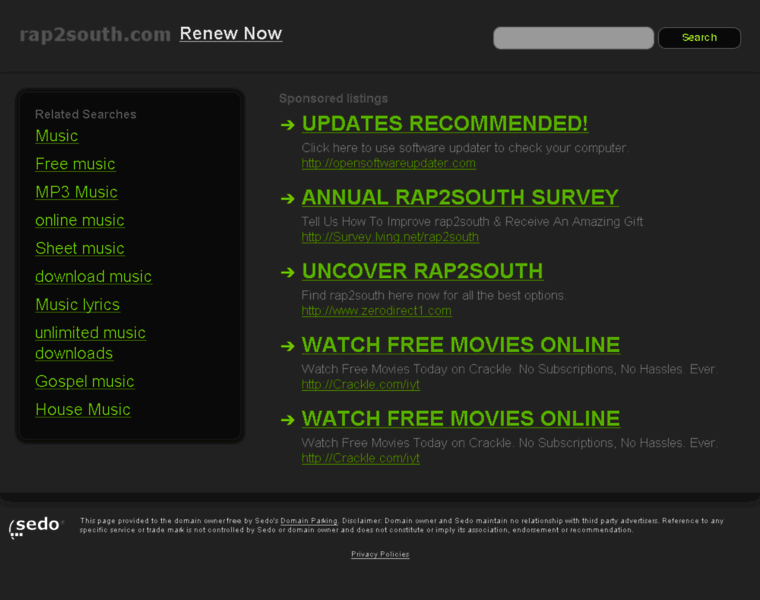Choose unlimited music downloads link
This screenshot has width=760, height=600.
[x=90, y=343]
